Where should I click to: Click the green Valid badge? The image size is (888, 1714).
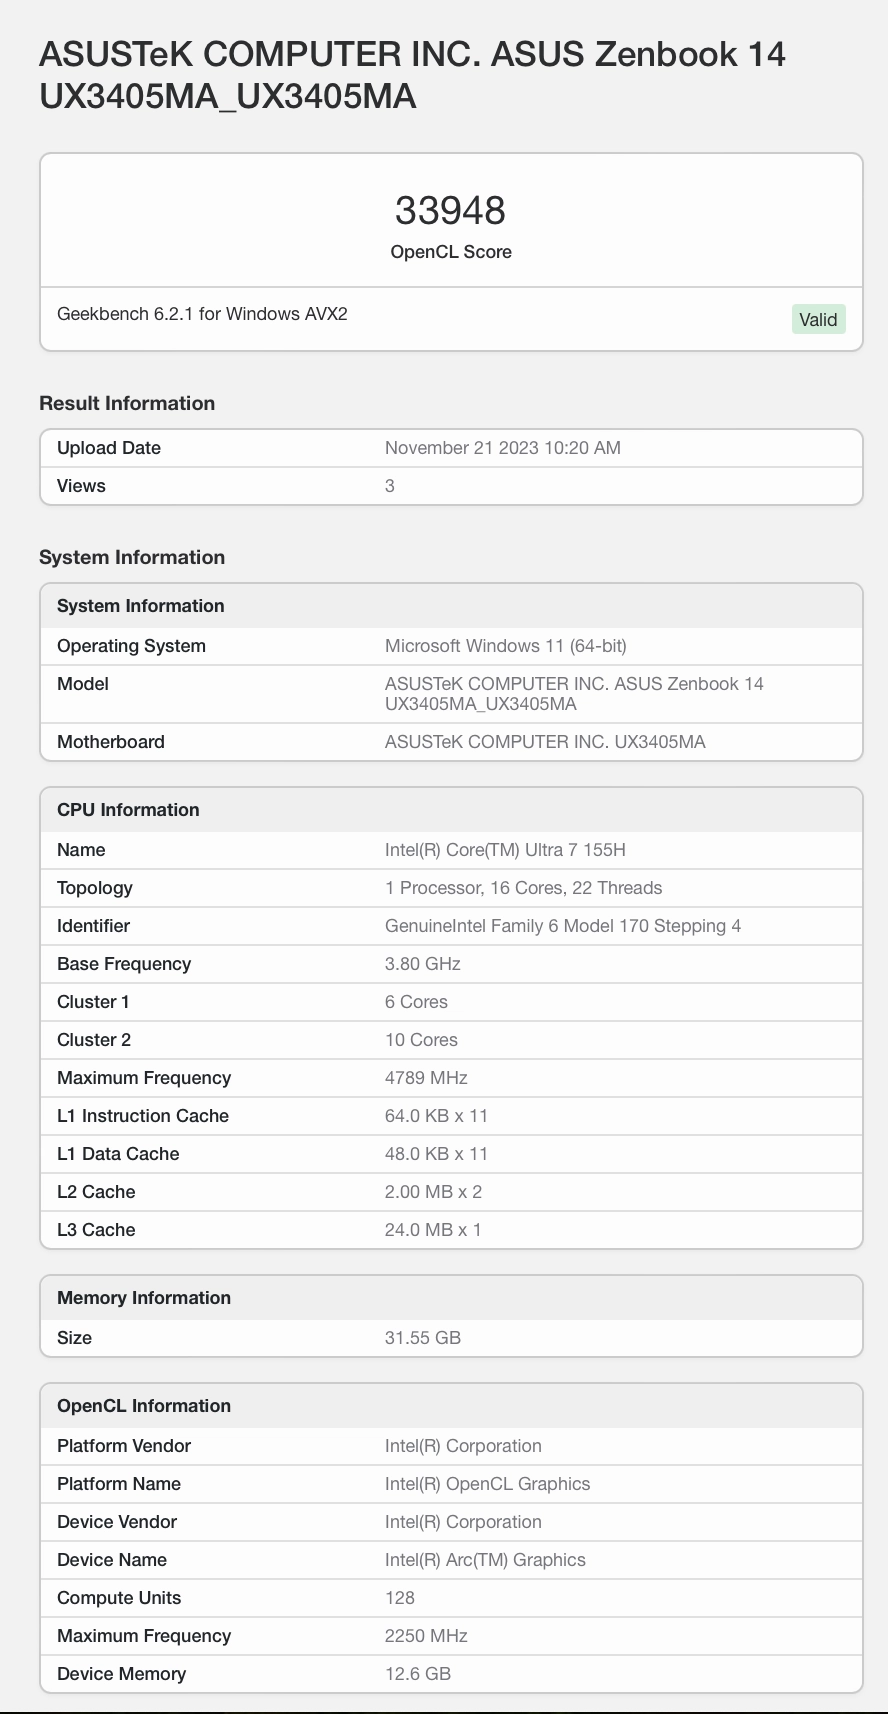[x=818, y=320]
